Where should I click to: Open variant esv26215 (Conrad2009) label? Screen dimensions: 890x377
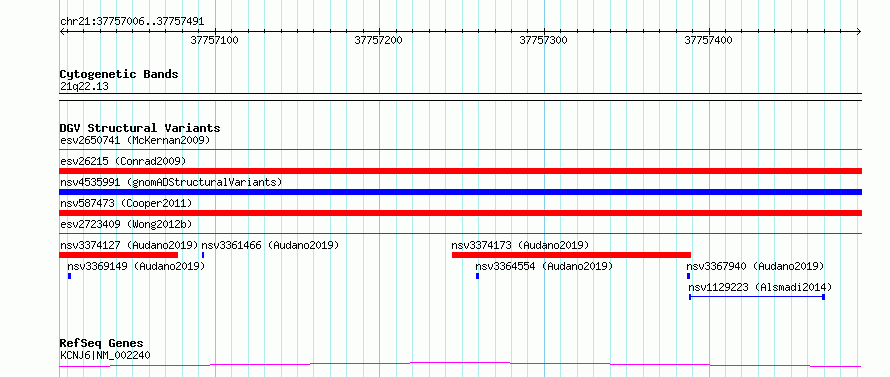123,161
